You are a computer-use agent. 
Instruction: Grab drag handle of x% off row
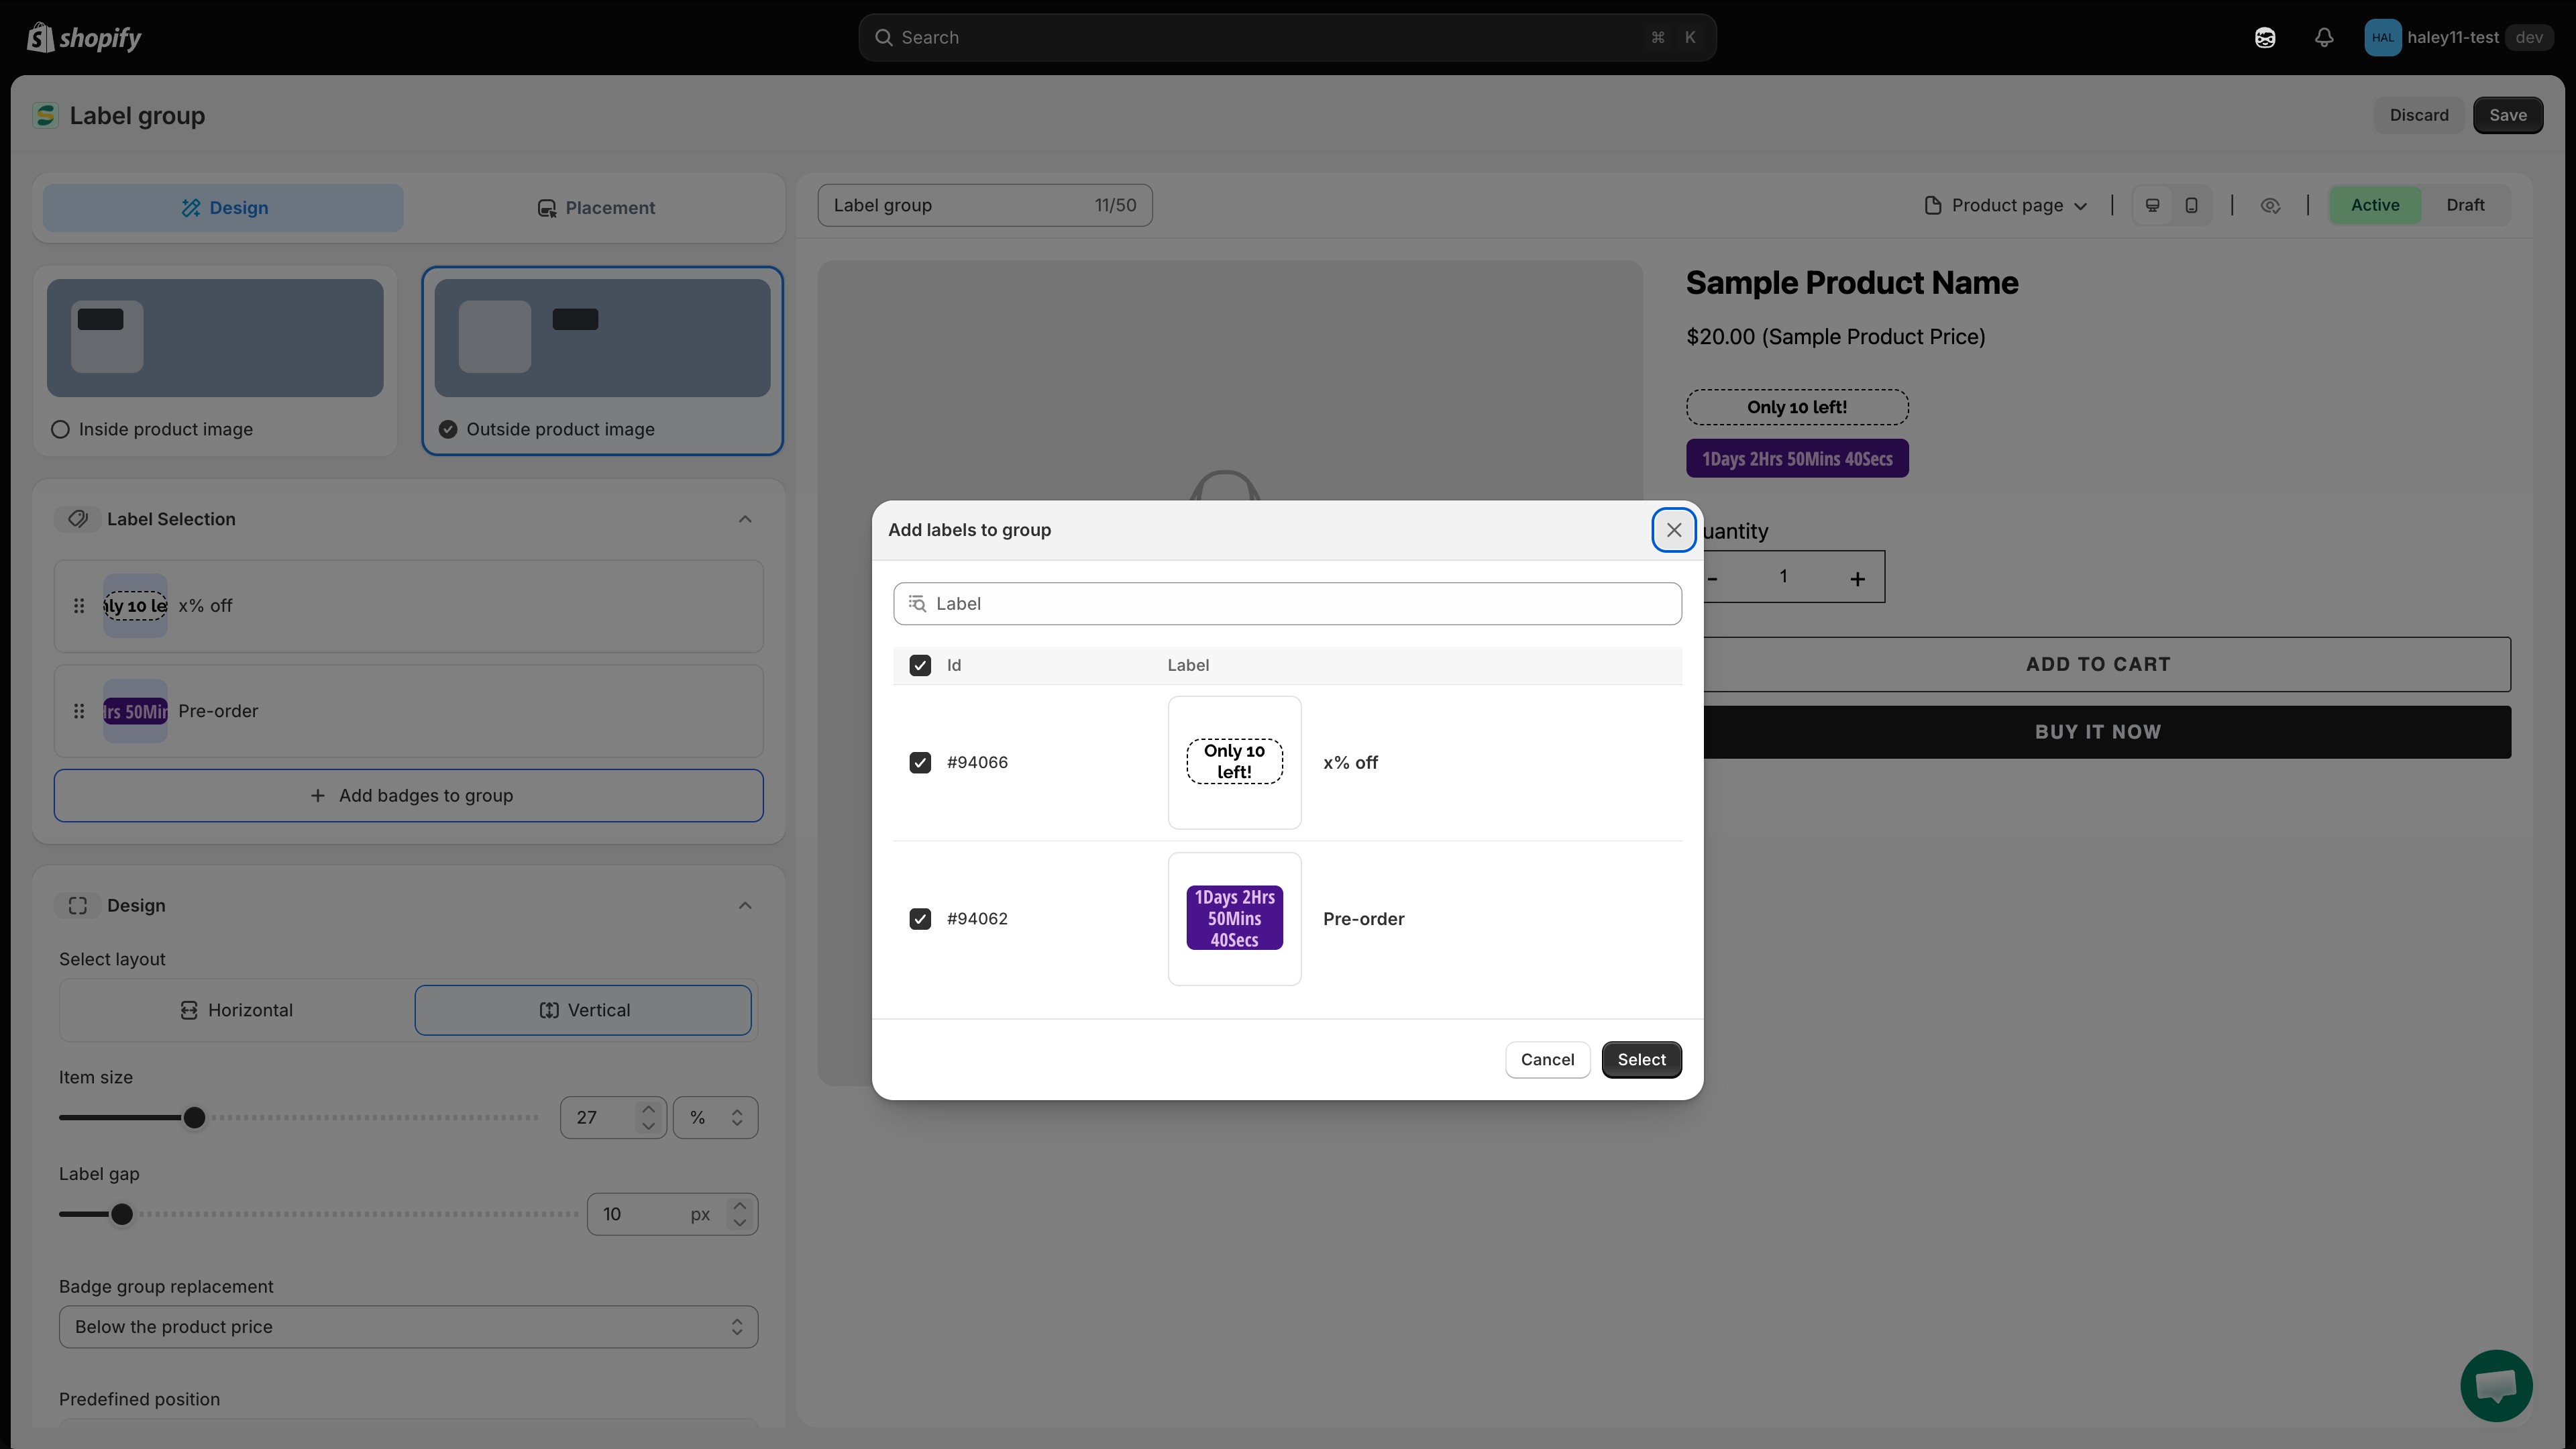(x=79, y=606)
